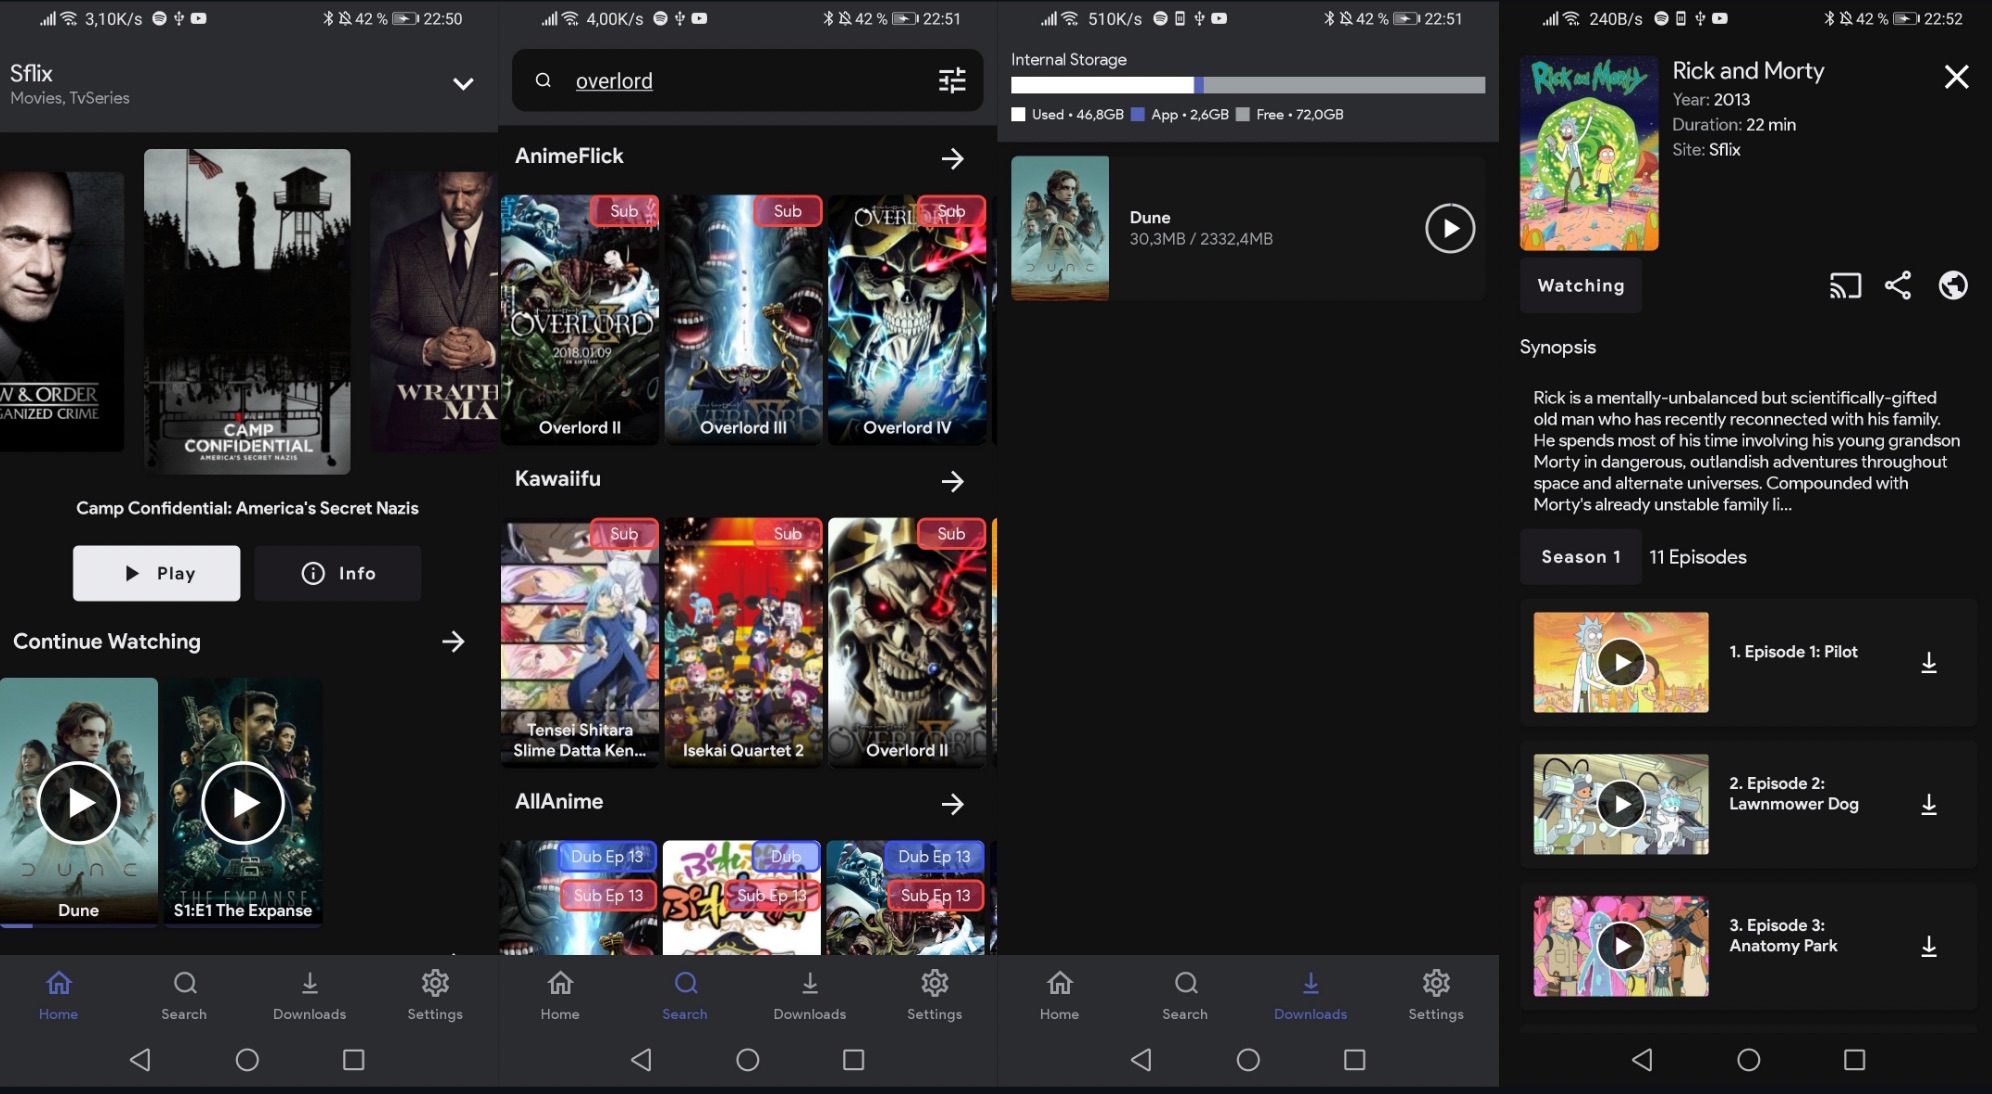
Task: Click the Download icon for Episode 1 Pilot
Action: (x=1929, y=662)
